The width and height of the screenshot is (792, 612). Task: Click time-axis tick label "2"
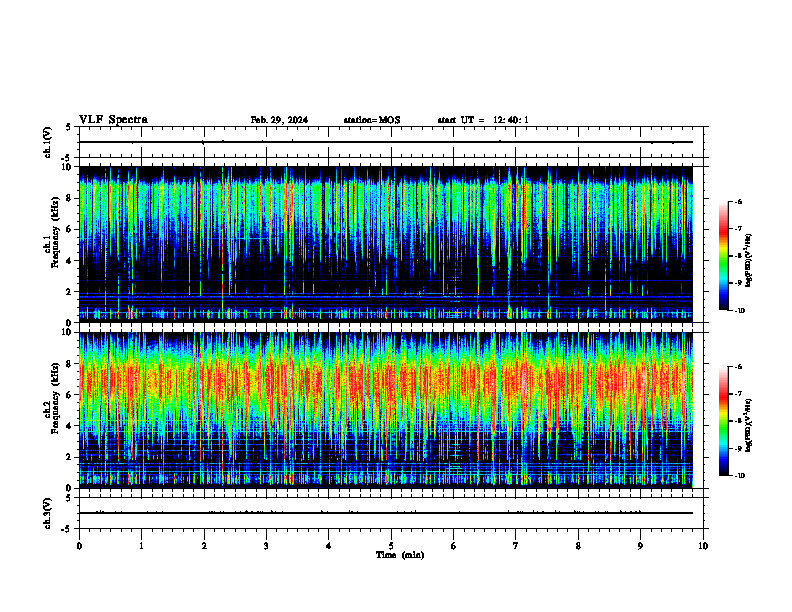click(204, 546)
